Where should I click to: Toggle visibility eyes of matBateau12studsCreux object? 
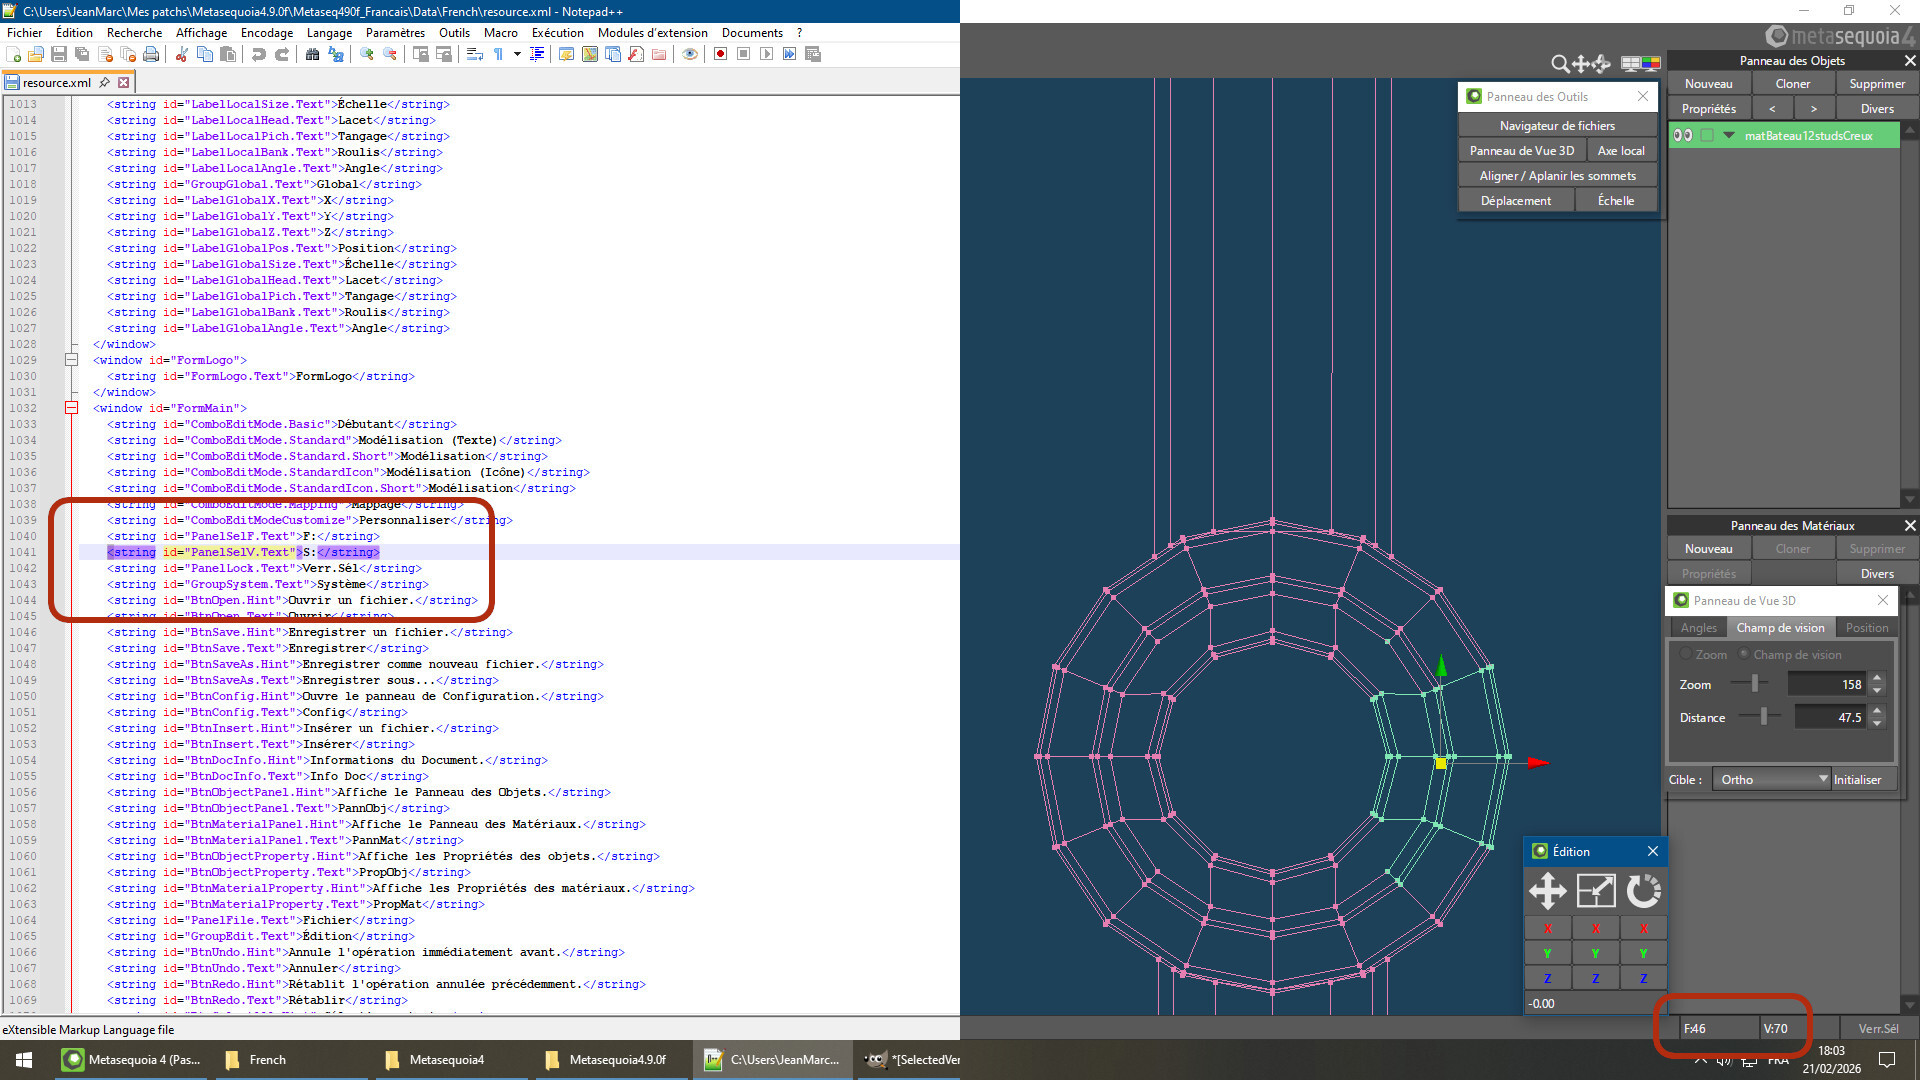(1683, 135)
